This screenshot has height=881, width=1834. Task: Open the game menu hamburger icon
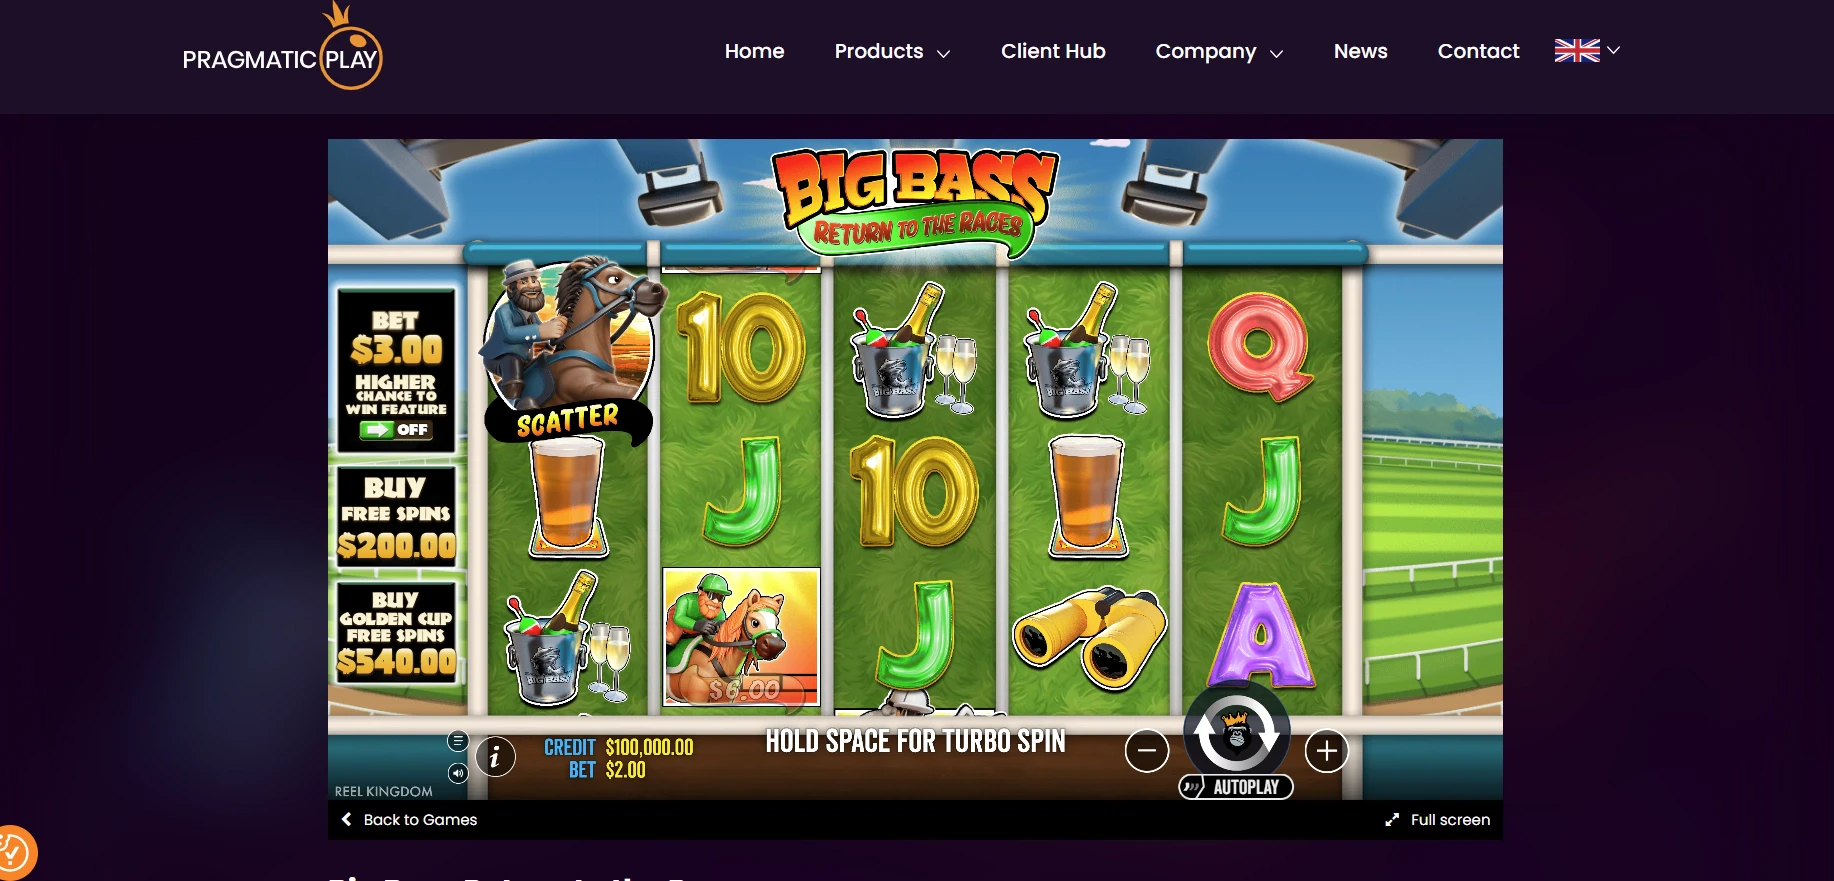click(458, 741)
